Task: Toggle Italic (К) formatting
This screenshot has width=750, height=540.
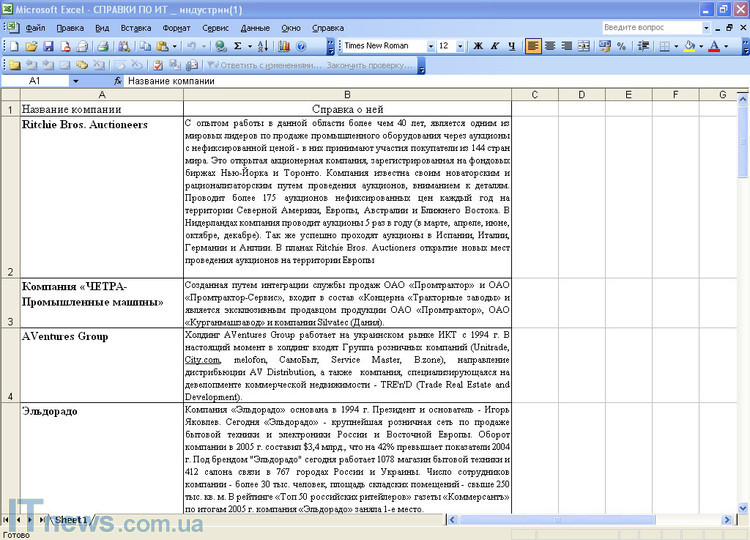Action: pos(495,46)
